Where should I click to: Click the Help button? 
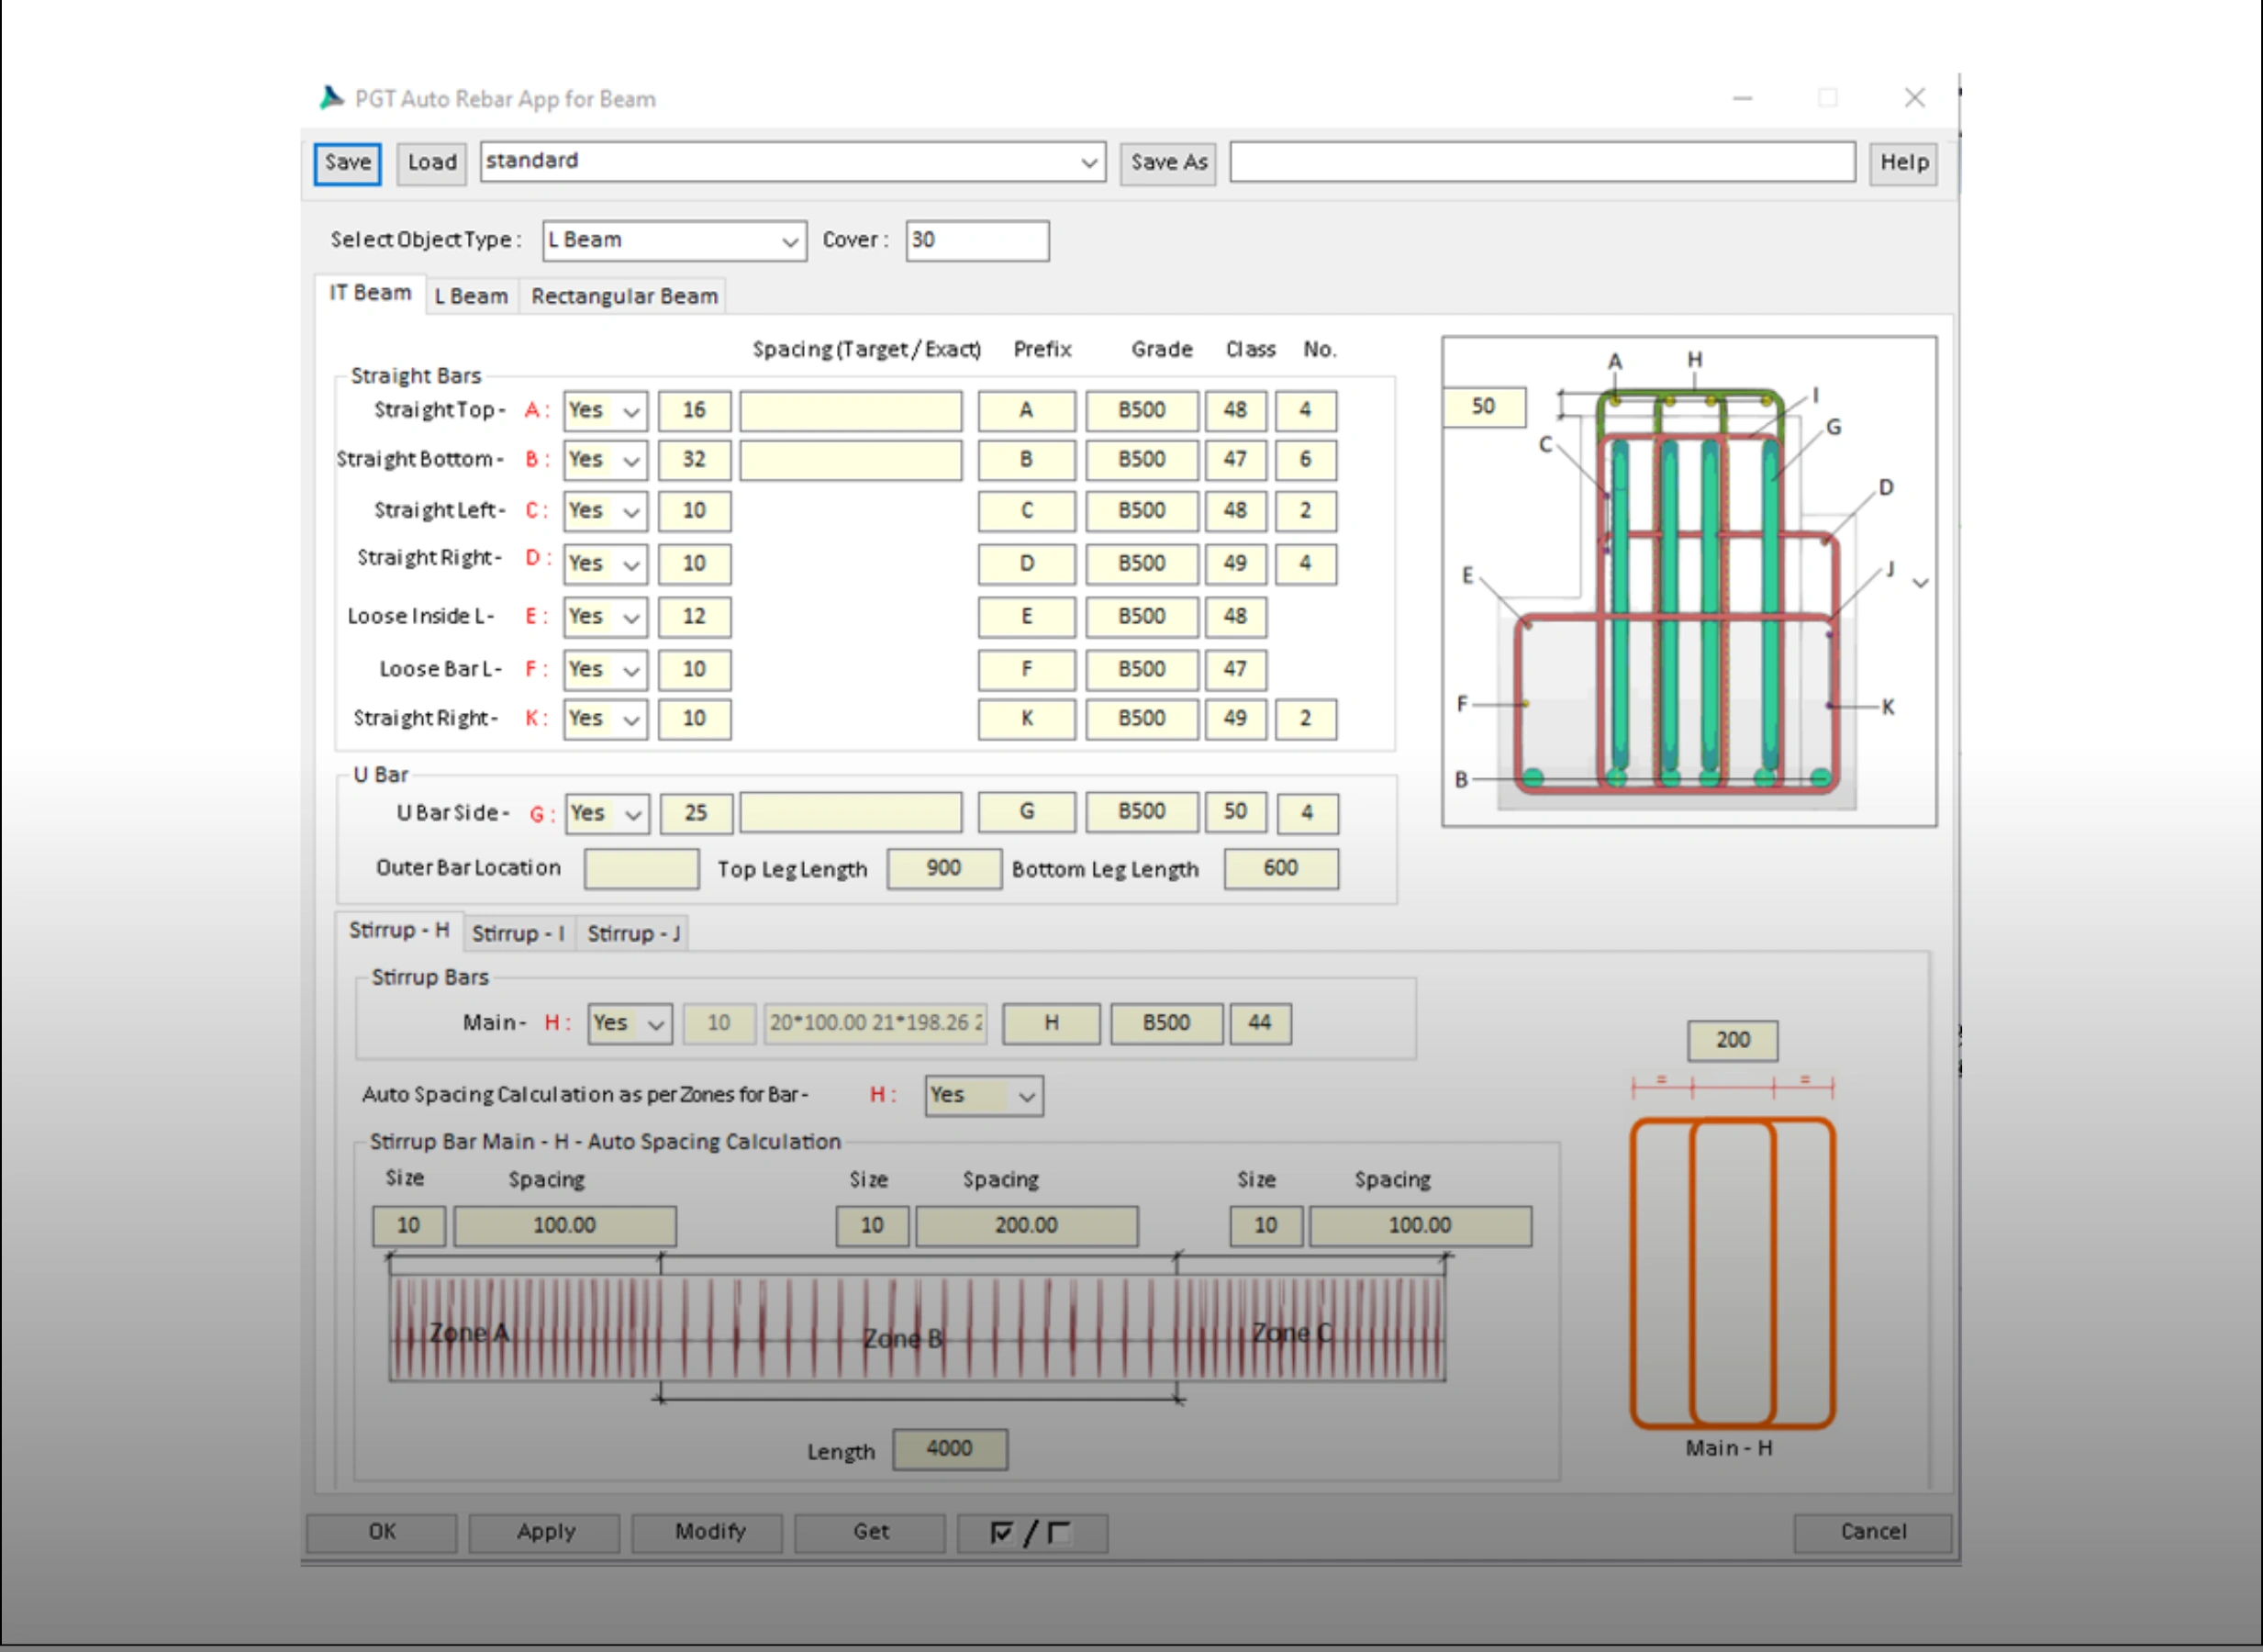point(1903,163)
